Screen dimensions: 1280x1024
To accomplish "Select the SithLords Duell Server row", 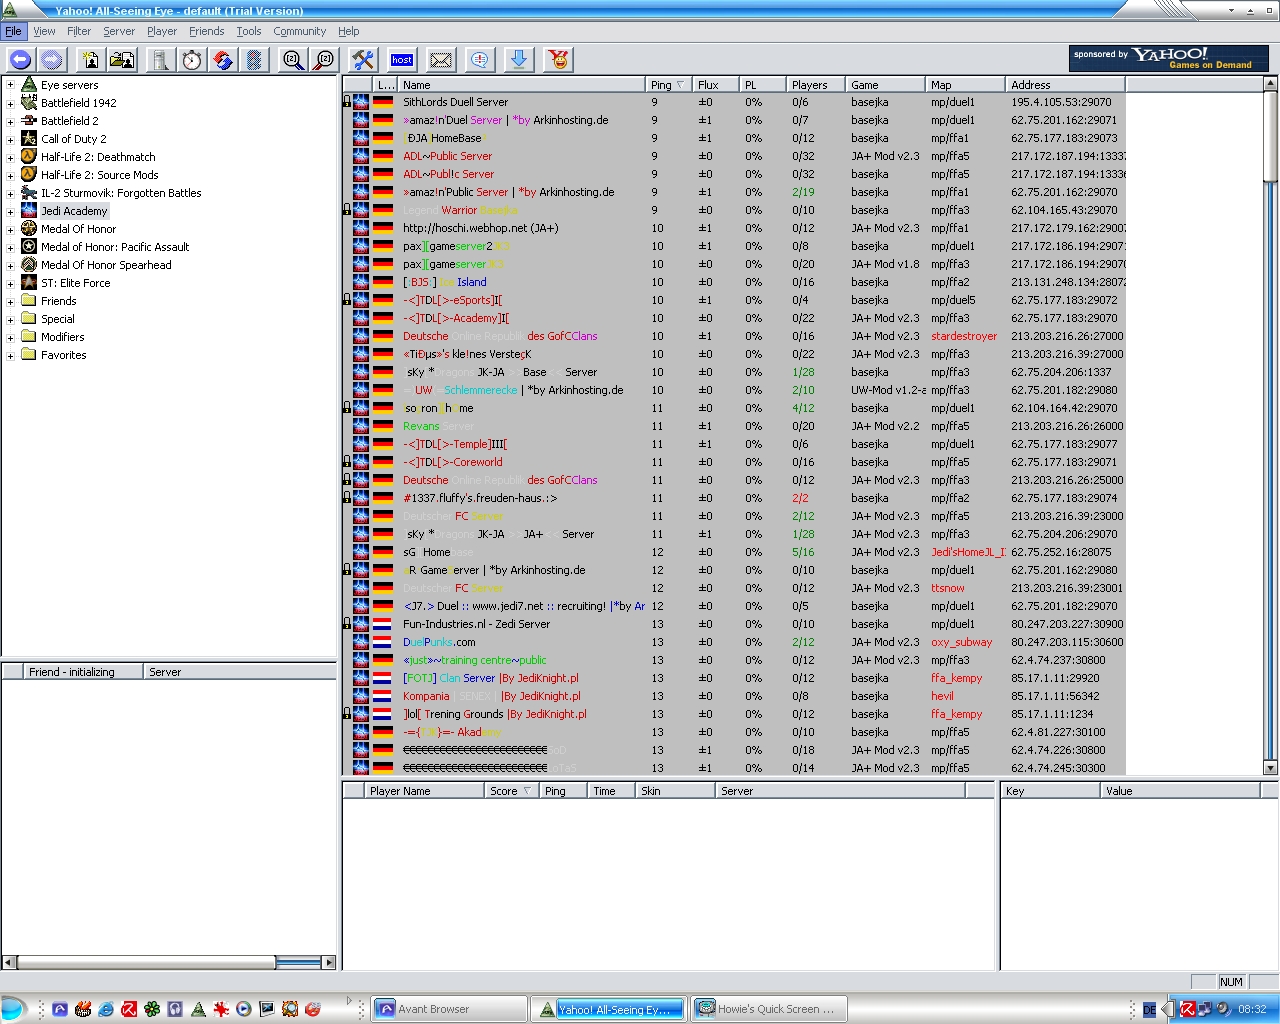I will [x=734, y=102].
